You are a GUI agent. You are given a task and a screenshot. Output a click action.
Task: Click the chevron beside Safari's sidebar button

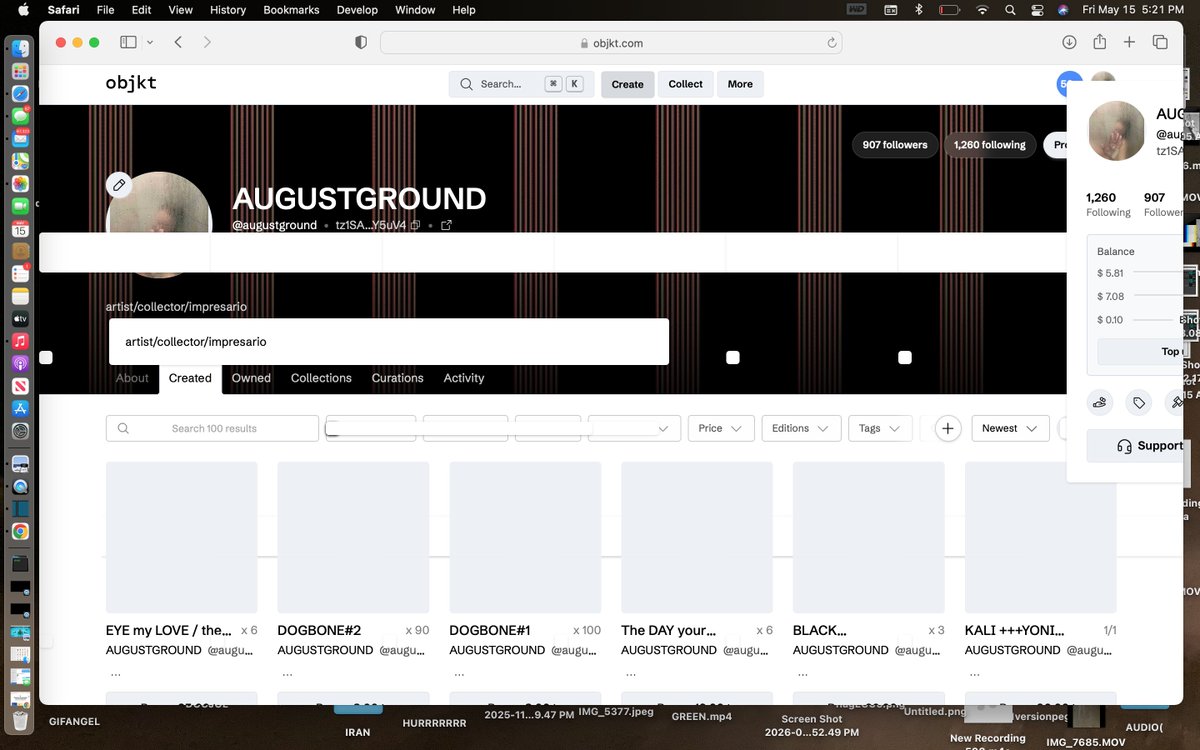click(150, 42)
